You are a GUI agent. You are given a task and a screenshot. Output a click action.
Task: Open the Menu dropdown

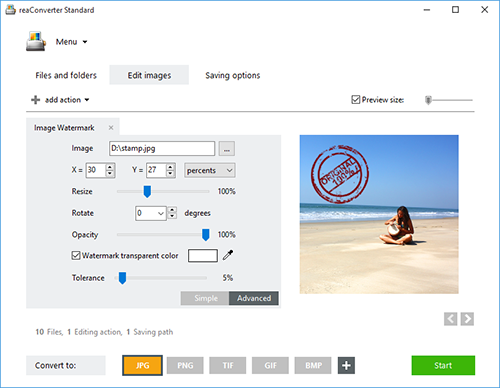(71, 42)
